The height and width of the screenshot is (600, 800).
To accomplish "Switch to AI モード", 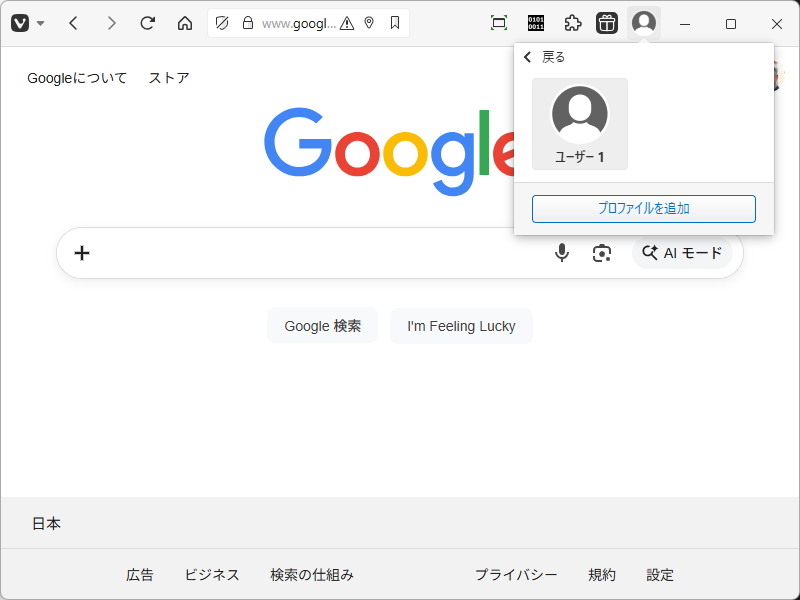I will coord(682,253).
